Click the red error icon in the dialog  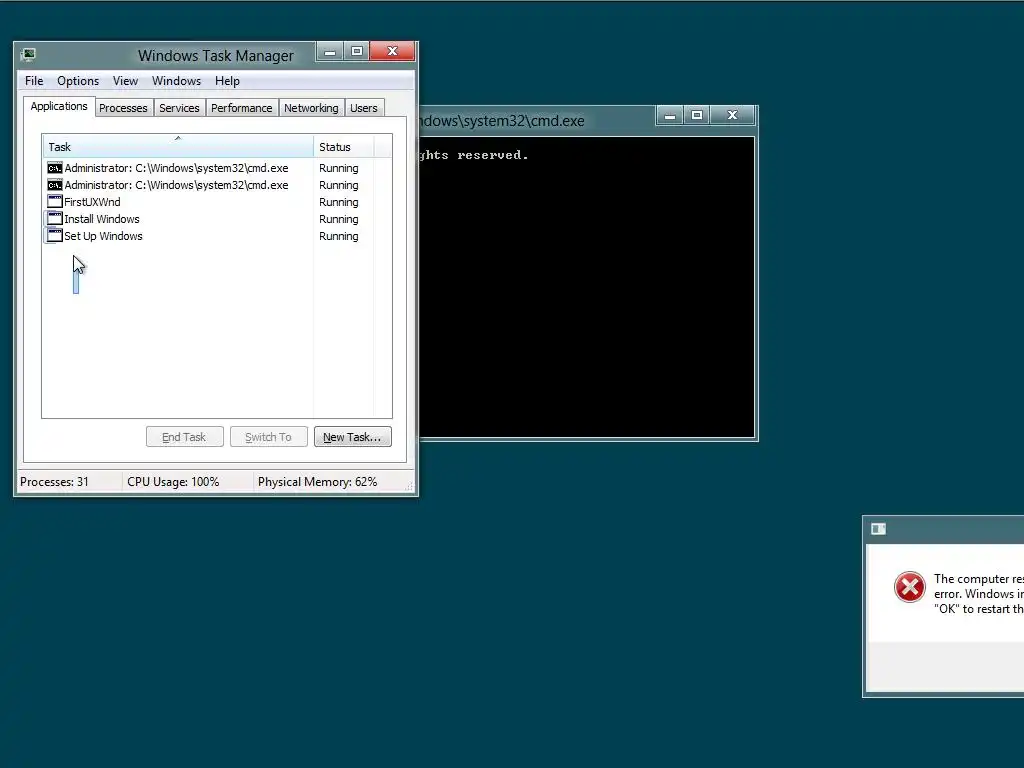[x=910, y=586]
